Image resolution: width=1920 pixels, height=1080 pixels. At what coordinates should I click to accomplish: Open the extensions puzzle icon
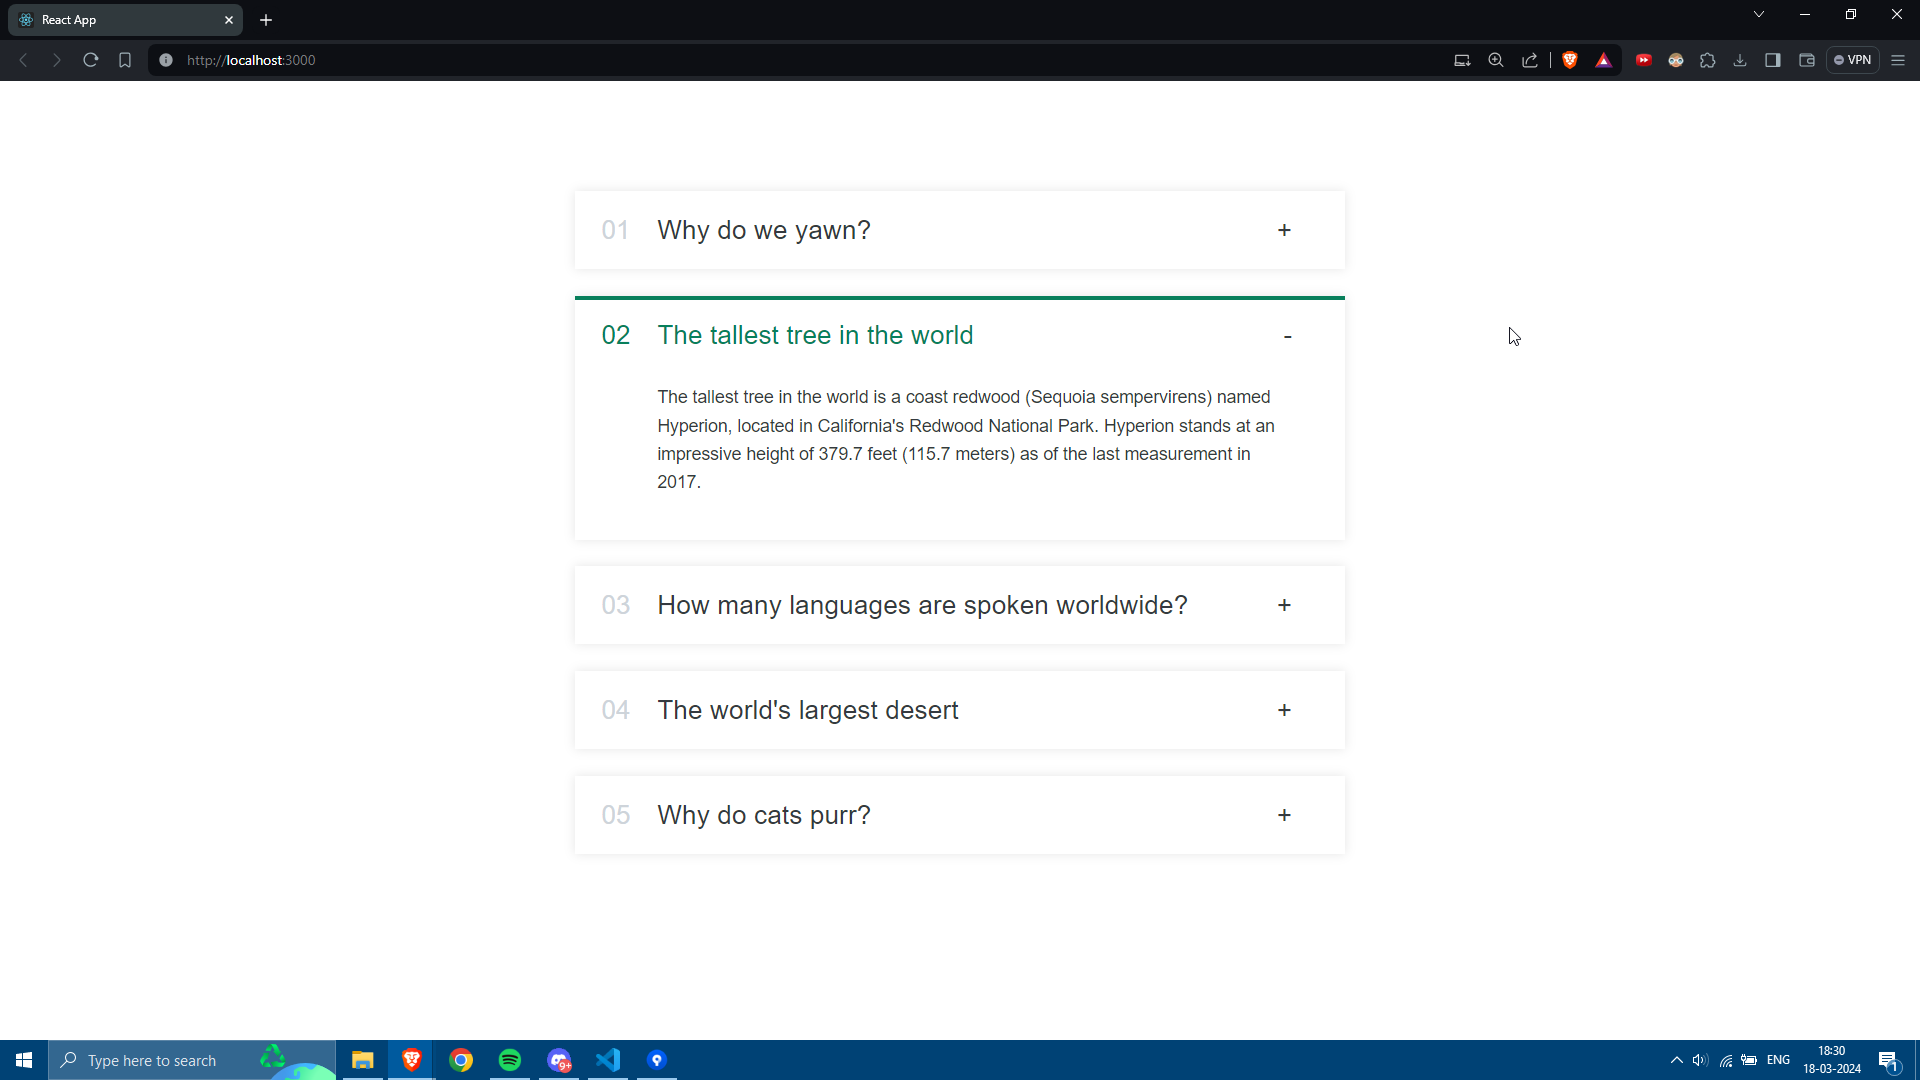(1708, 60)
